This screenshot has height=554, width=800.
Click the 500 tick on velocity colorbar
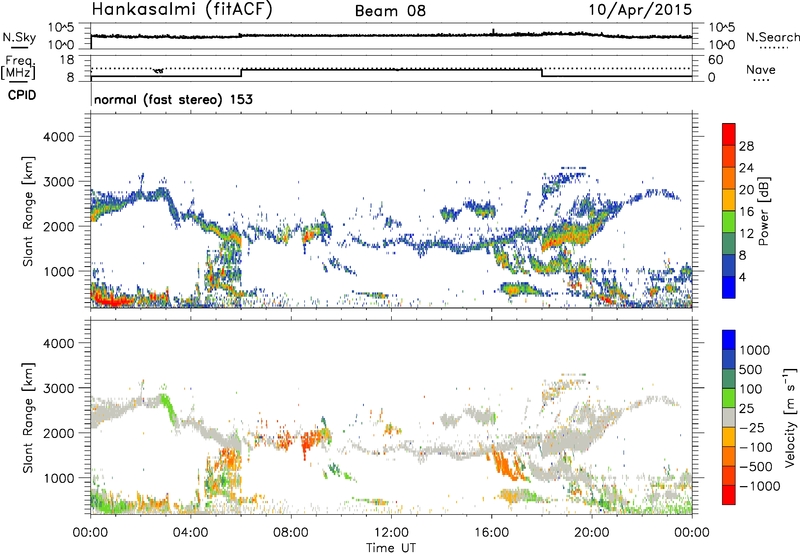[751, 369]
